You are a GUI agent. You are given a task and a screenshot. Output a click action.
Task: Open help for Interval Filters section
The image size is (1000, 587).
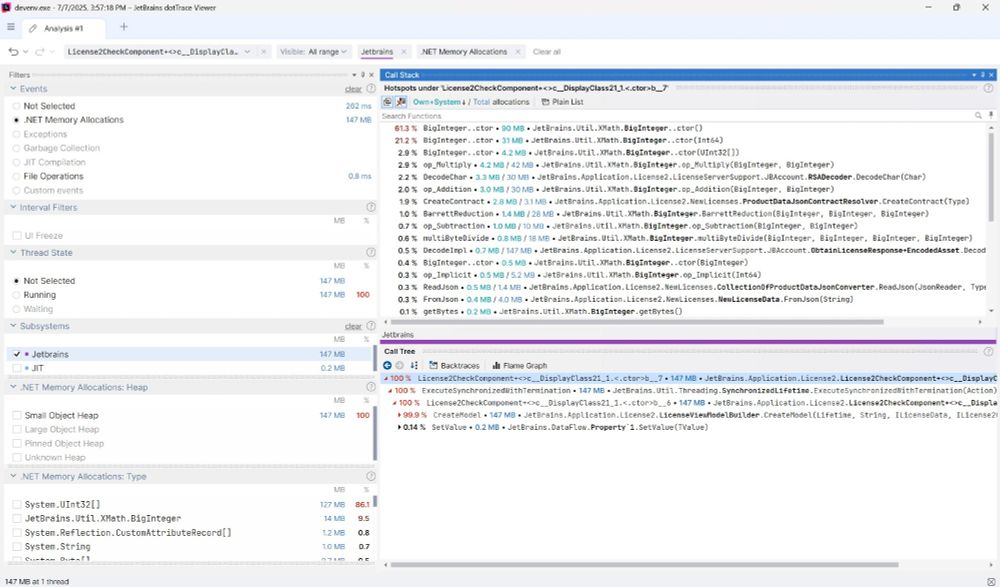(371, 207)
